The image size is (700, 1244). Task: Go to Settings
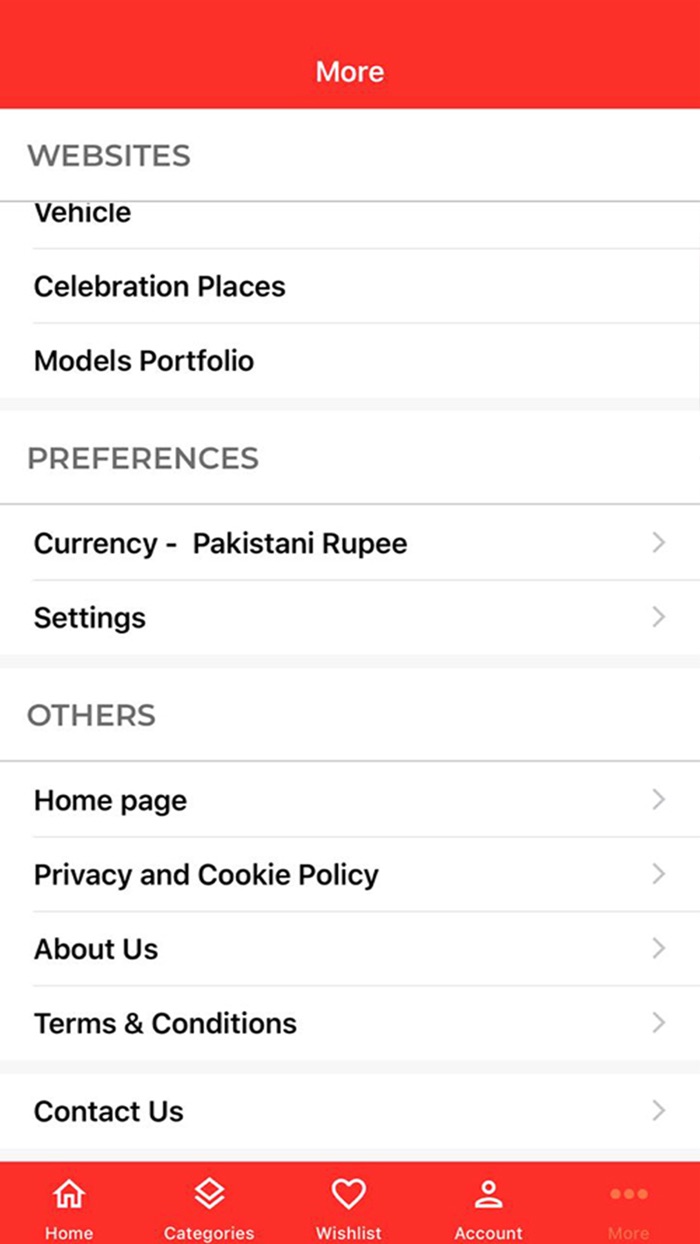(x=90, y=618)
